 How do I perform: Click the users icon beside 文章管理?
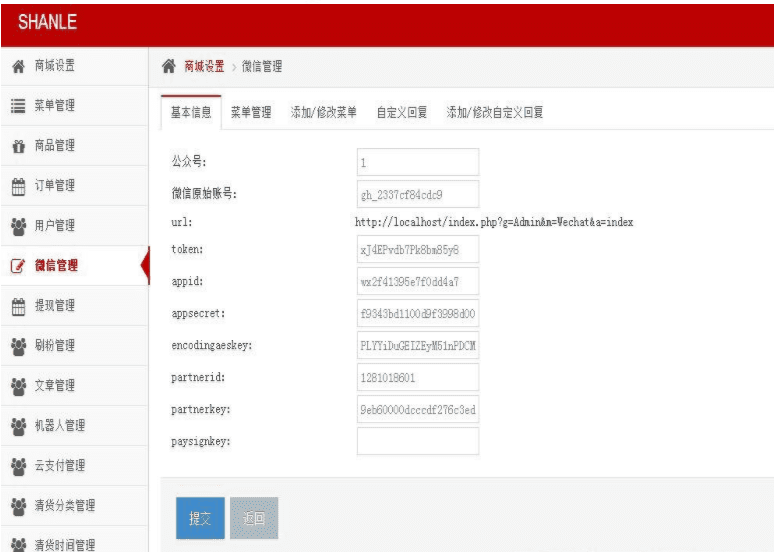tap(18, 386)
